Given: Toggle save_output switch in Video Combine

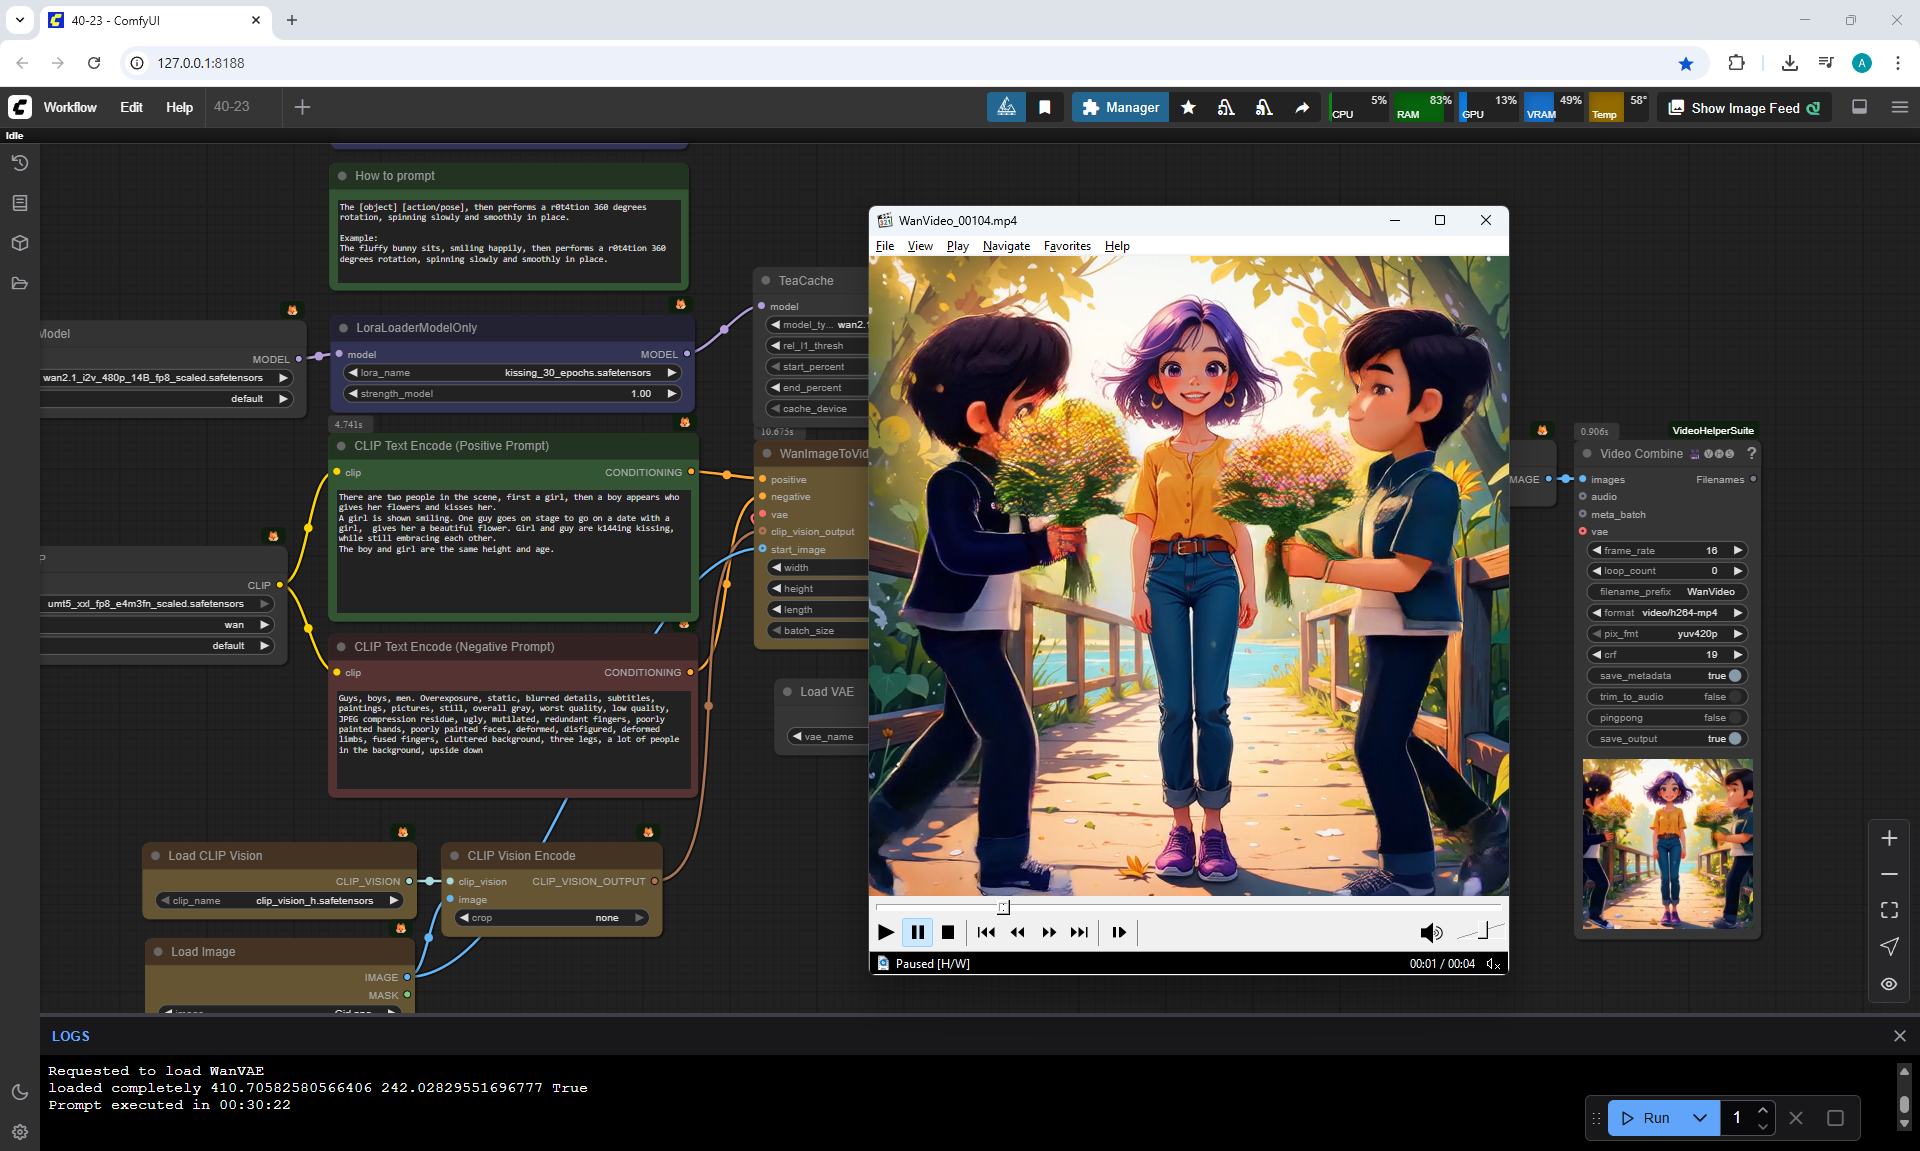Looking at the screenshot, I should point(1735,739).
